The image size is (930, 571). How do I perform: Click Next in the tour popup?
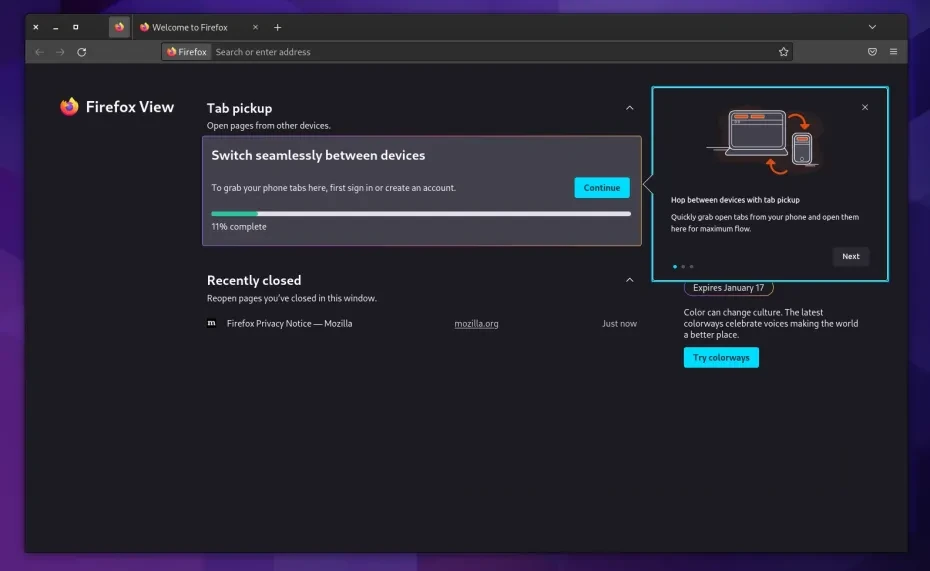(x=851, y=256)
